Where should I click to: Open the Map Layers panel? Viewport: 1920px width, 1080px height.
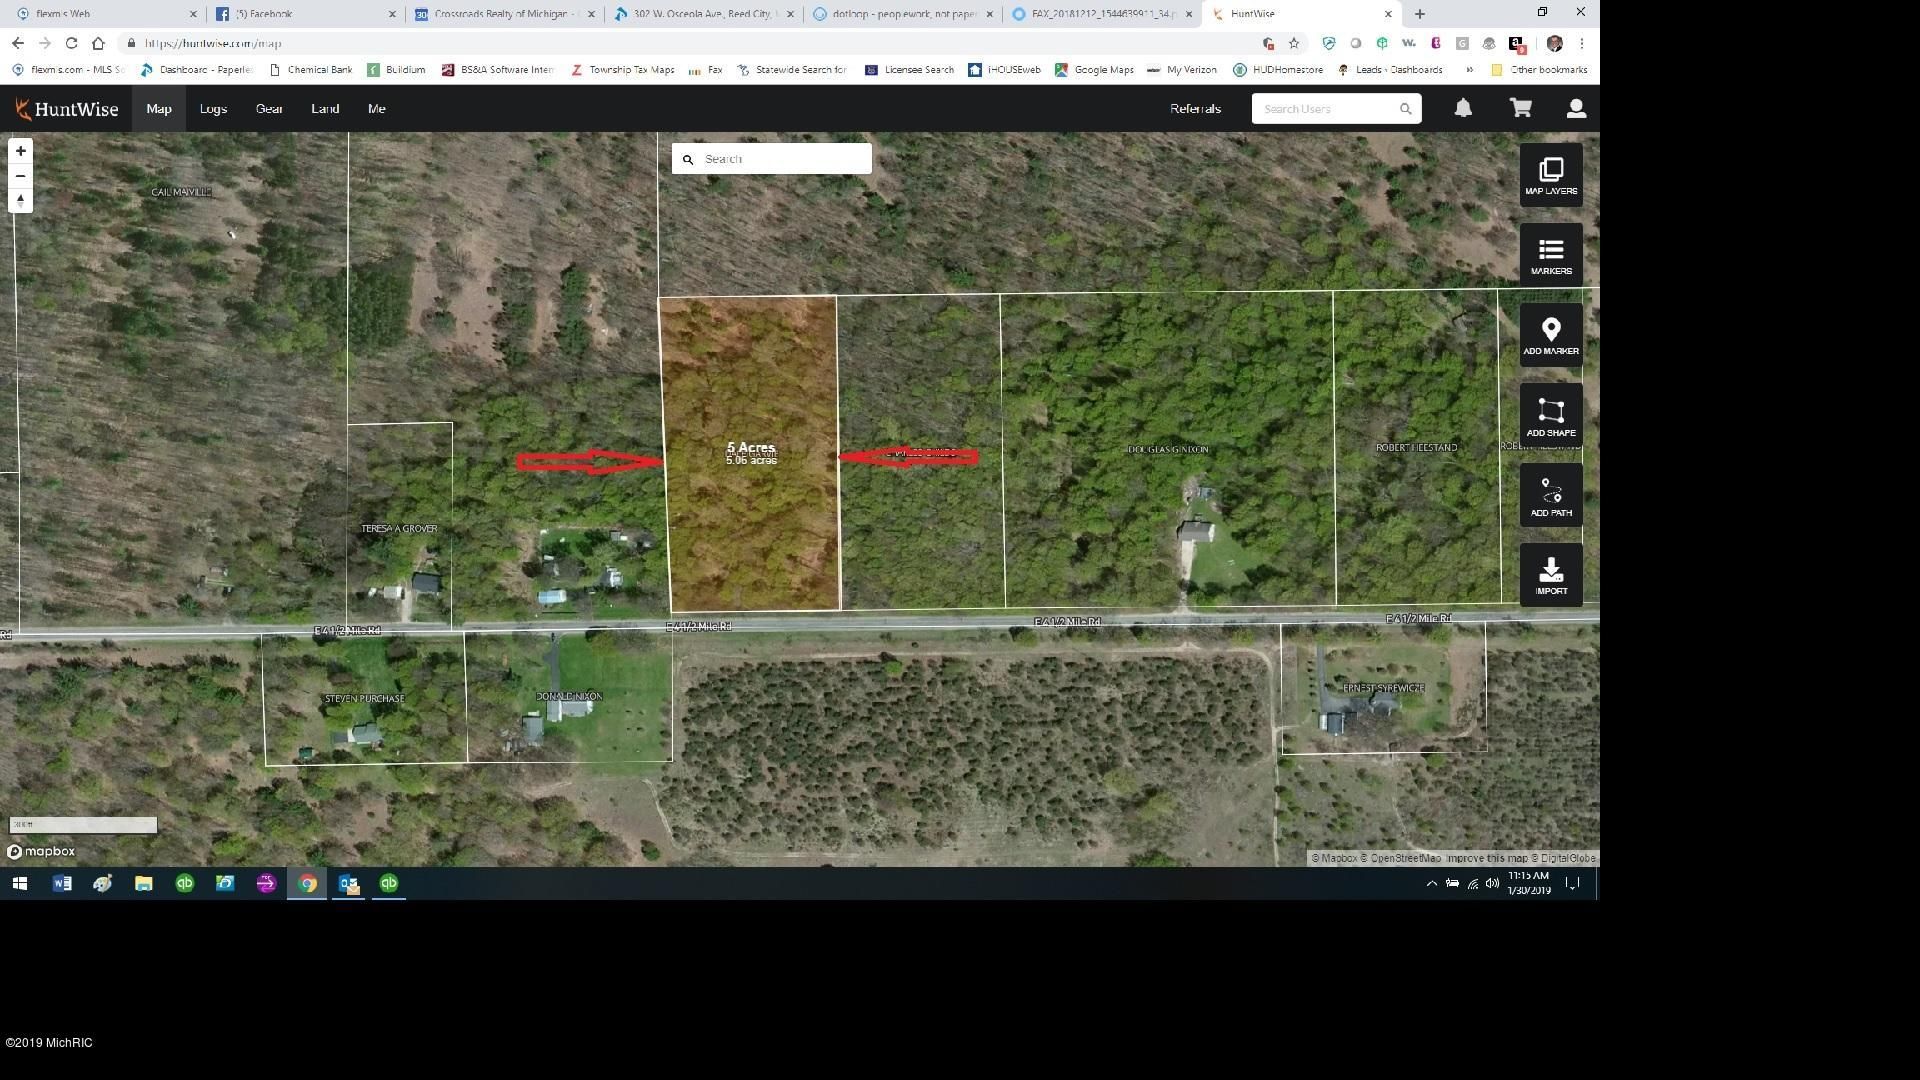(x=1551, y=174)
